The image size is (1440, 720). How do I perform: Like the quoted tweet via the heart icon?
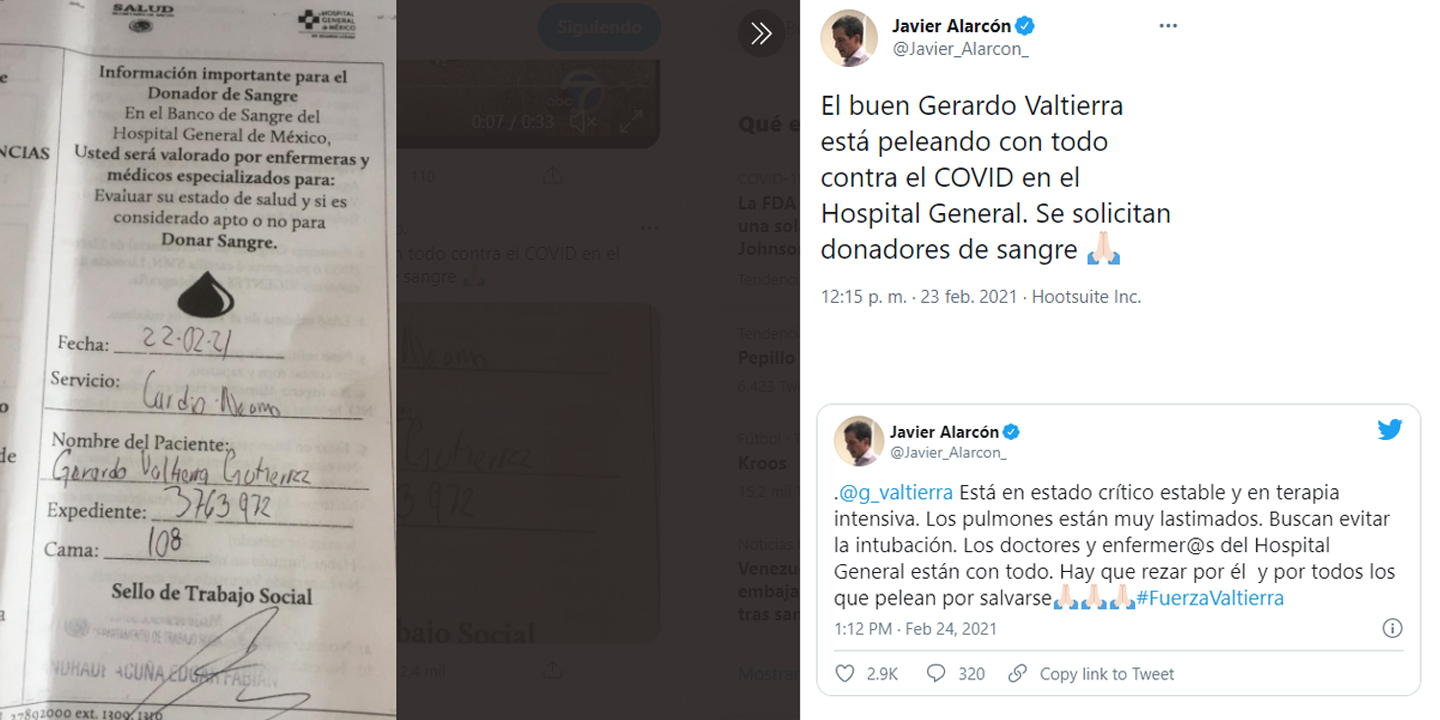(844, 674)
